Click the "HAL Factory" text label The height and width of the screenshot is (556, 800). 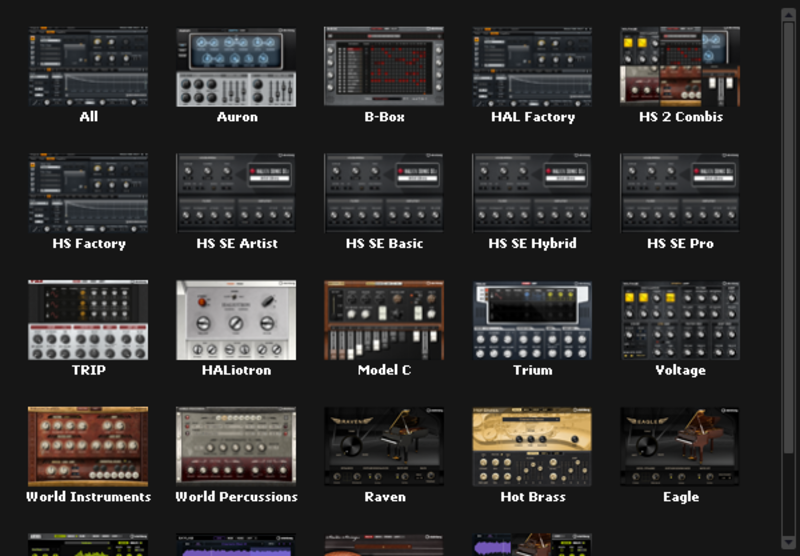(x=533, y=117)
